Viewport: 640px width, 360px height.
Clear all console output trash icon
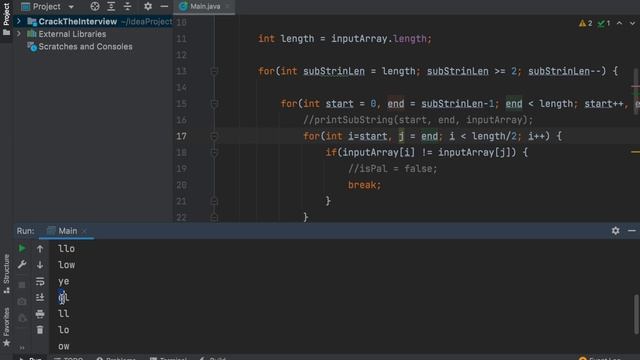click(x=40, y=330)
